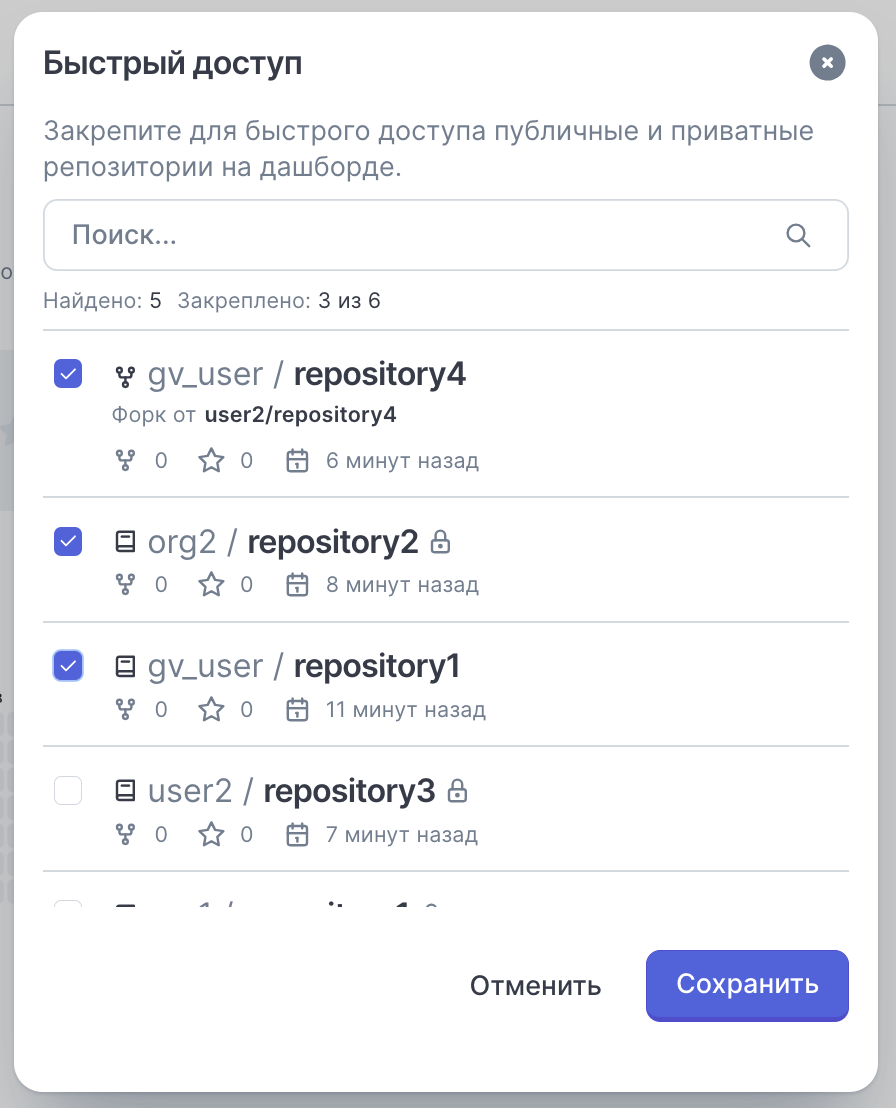Viewport: 896px width, 1108px height.
Task: Click the lock icon next to org2 / repository2
Action: pyautogui.click(x=440, y=542)
